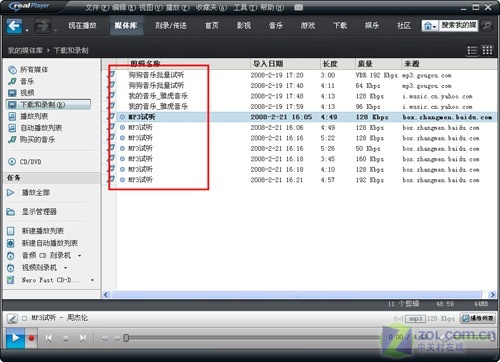Open the 文件(F) menu

tap(97, 7)
